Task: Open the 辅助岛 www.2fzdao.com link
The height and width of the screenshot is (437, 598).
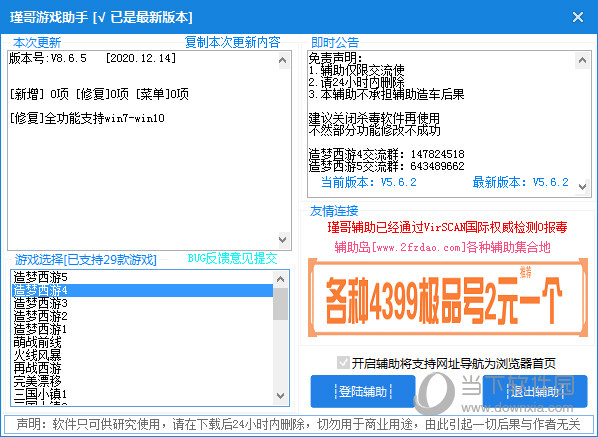Action: click(x=442, y=247)
